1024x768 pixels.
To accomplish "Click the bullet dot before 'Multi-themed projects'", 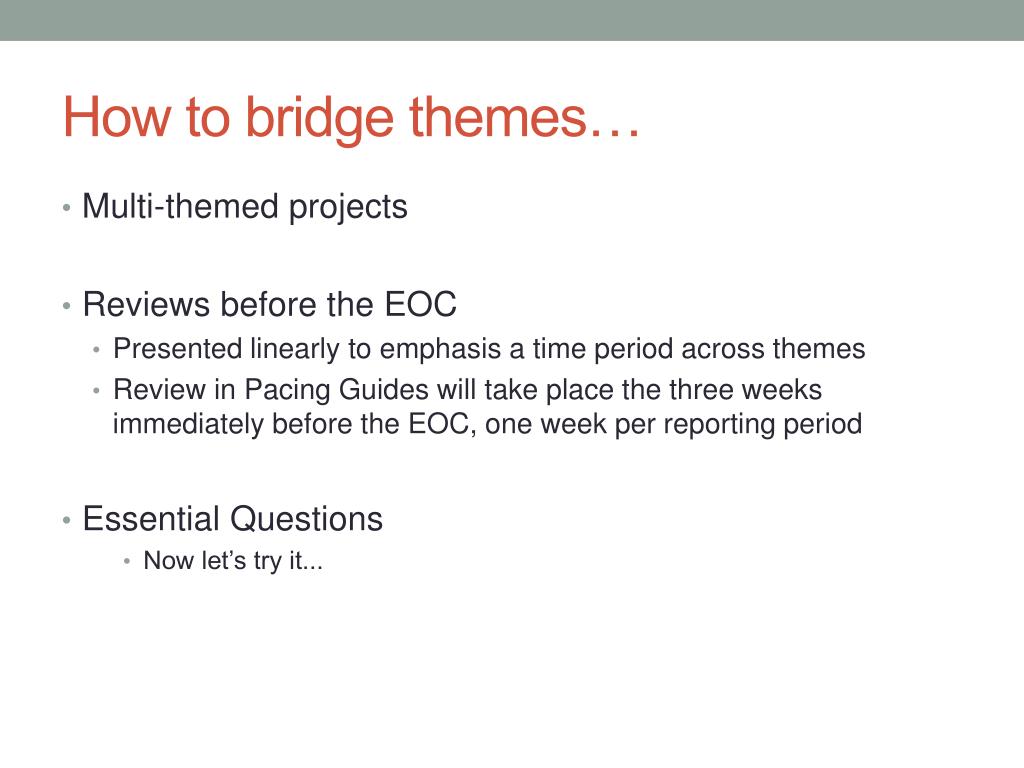I will [67, 208].
